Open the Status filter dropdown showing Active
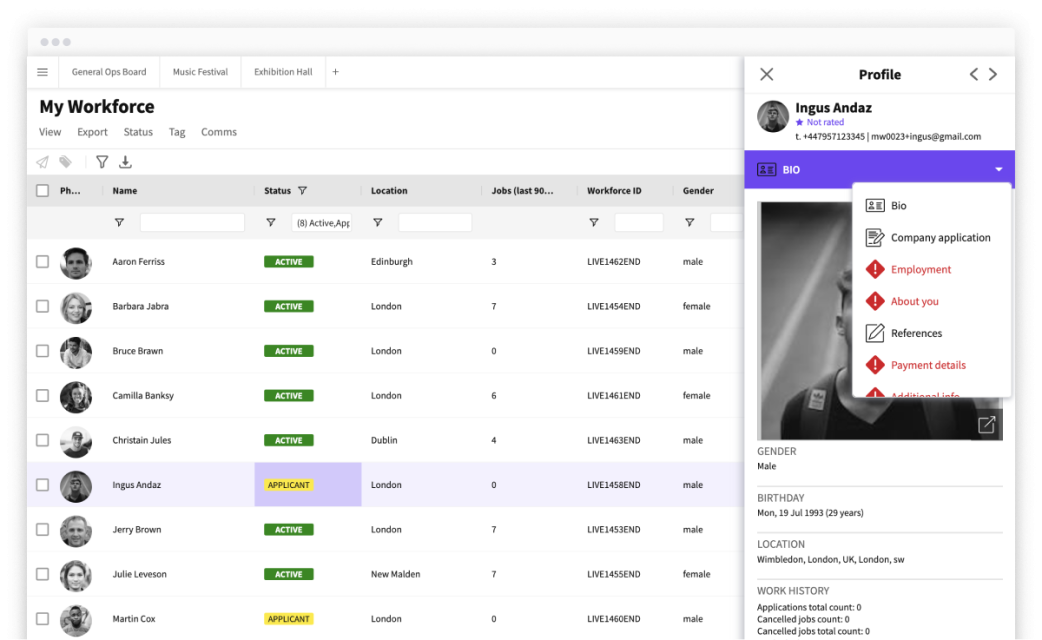Image resolution: width=1042 pixels, height=640 pixels. tap(322, 223)
